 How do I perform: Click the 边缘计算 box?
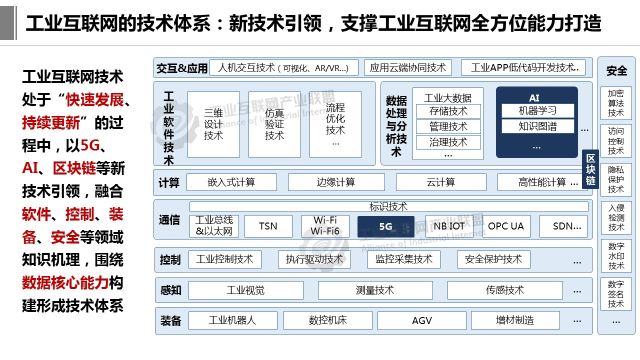pos(336,182)
